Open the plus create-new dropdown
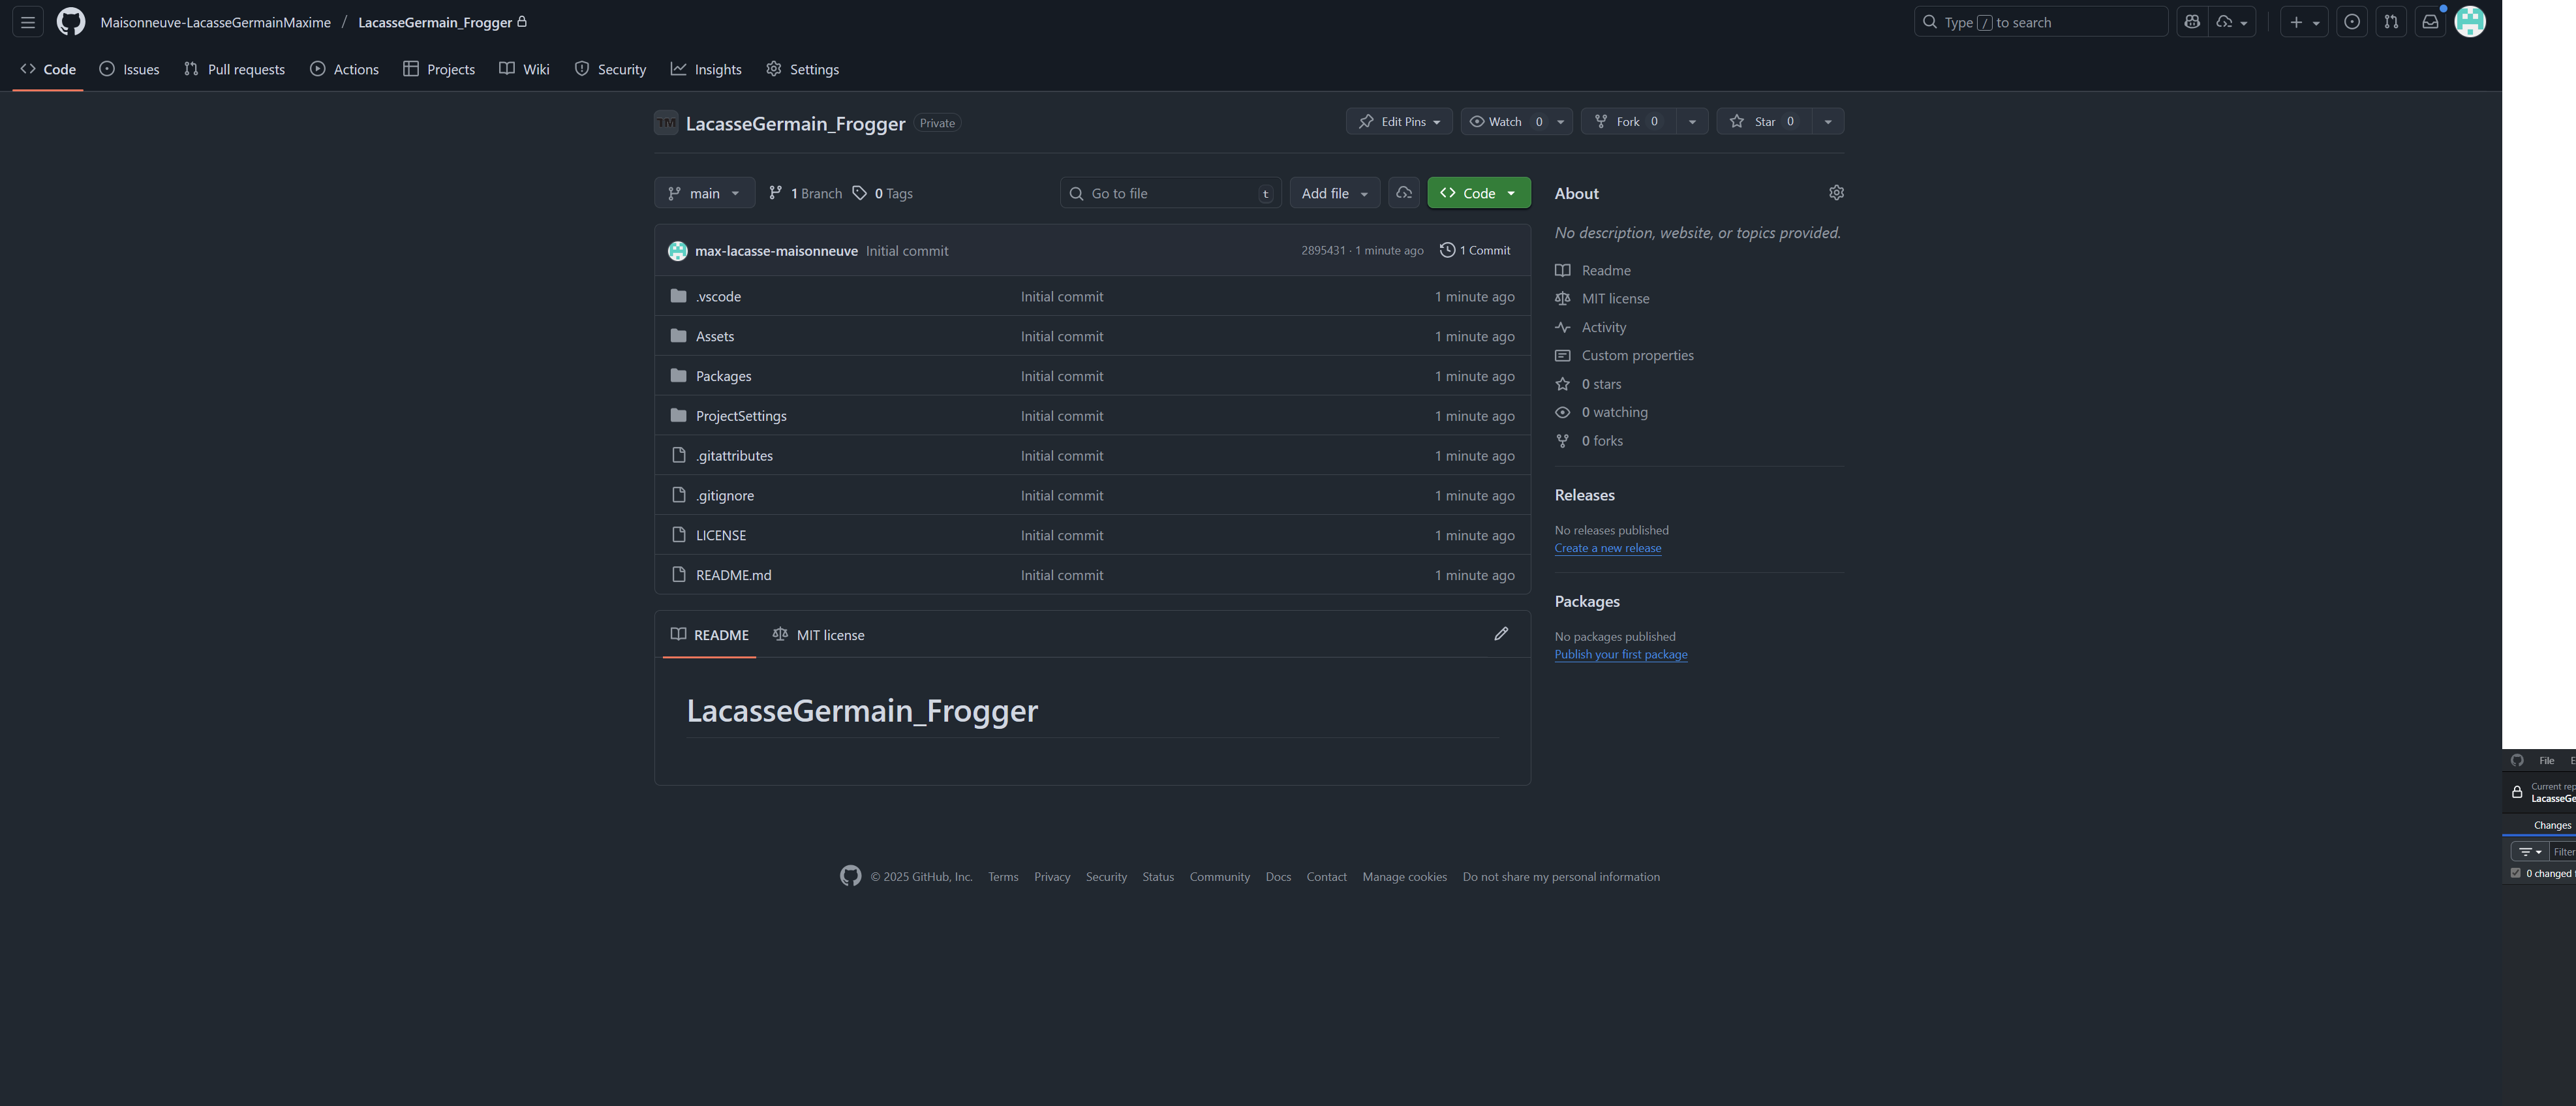The width and height of the screenshot is (2576, 1106). pyautogui.click(x=2304, y=22)
